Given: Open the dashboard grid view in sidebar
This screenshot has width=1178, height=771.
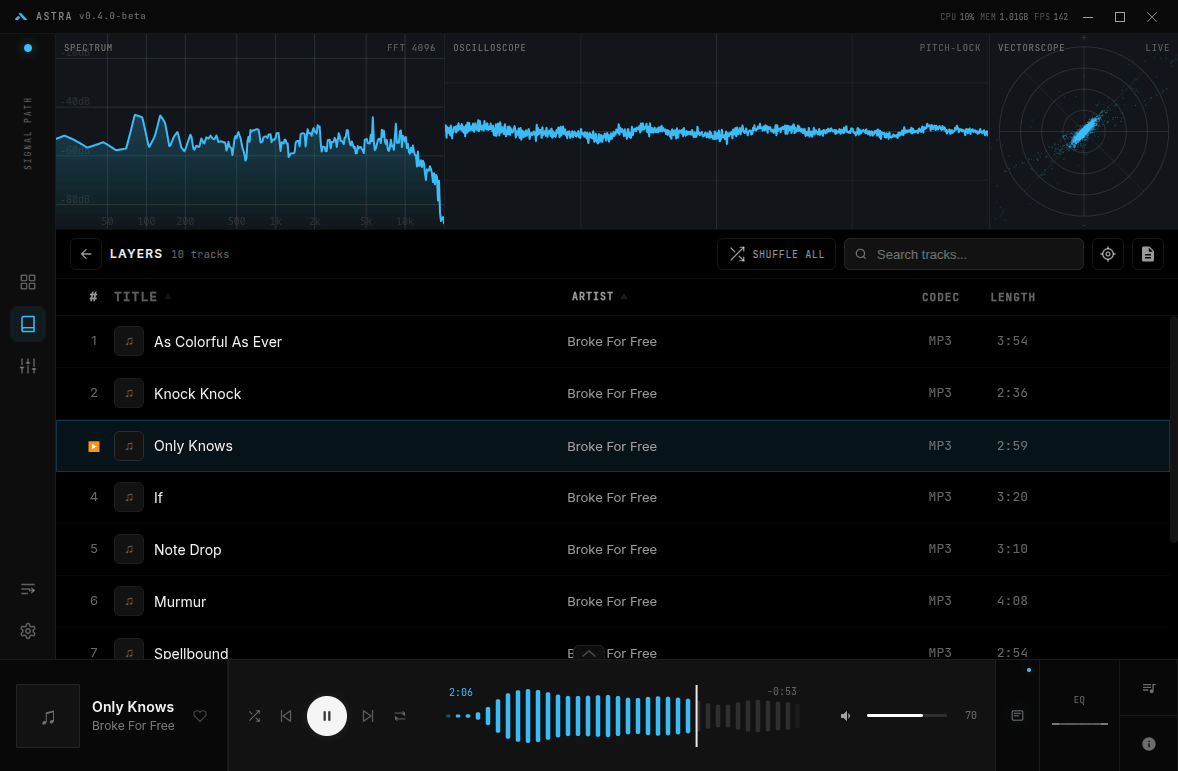Looking at the screenshot, I should click(28, 282).
